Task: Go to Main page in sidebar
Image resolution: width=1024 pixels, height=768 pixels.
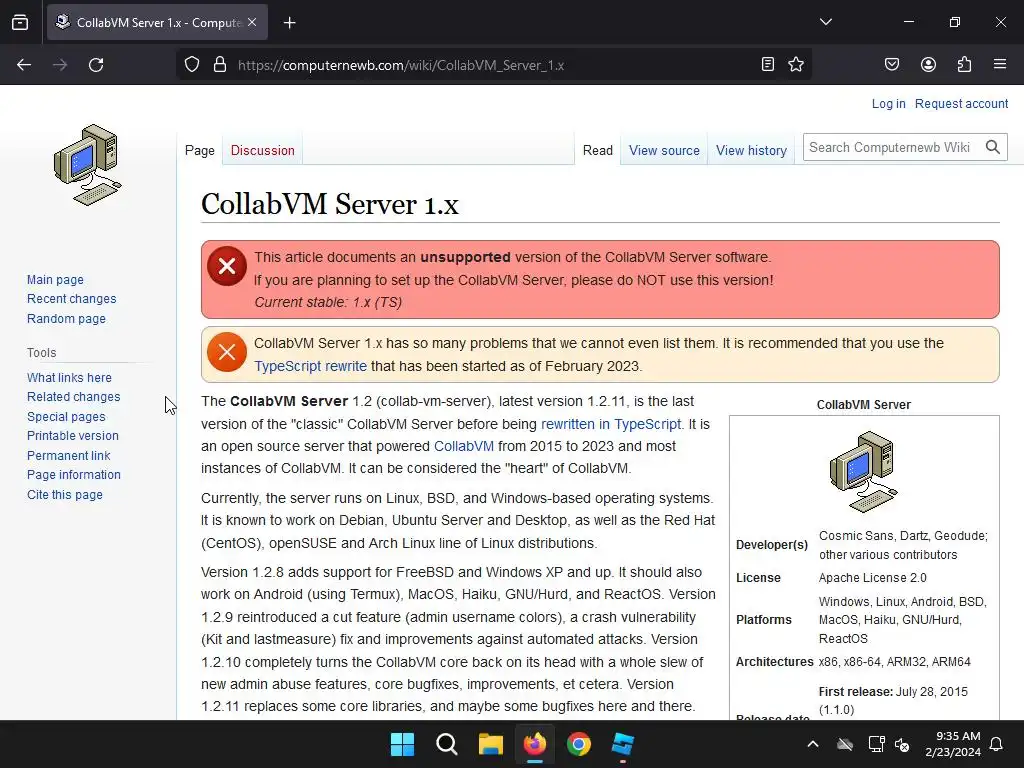Action: point(56,280)
